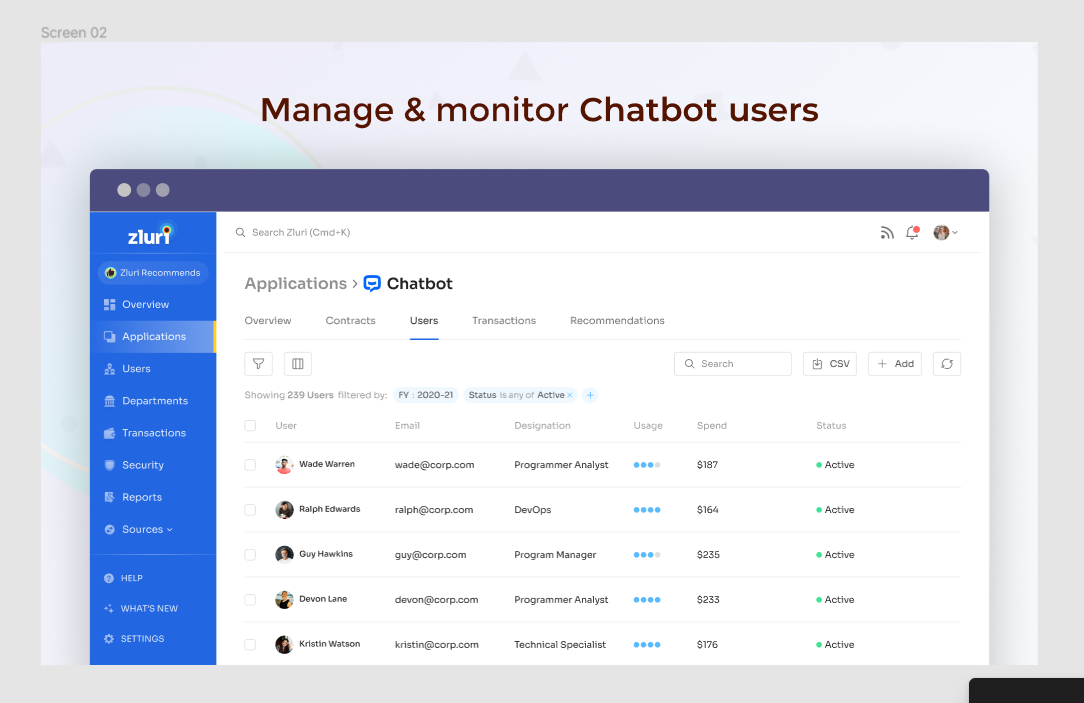1084x703 pixels.
Task: Click Devon Lane's Active status
Action: [835, 600]
